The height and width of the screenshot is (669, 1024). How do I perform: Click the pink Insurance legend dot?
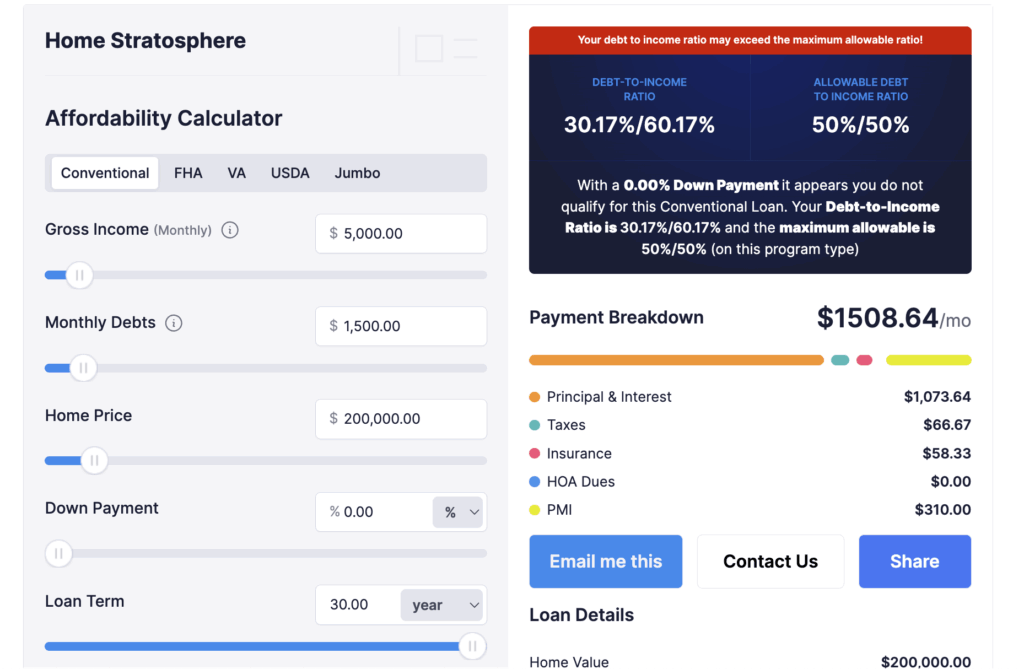coord(535,454)
